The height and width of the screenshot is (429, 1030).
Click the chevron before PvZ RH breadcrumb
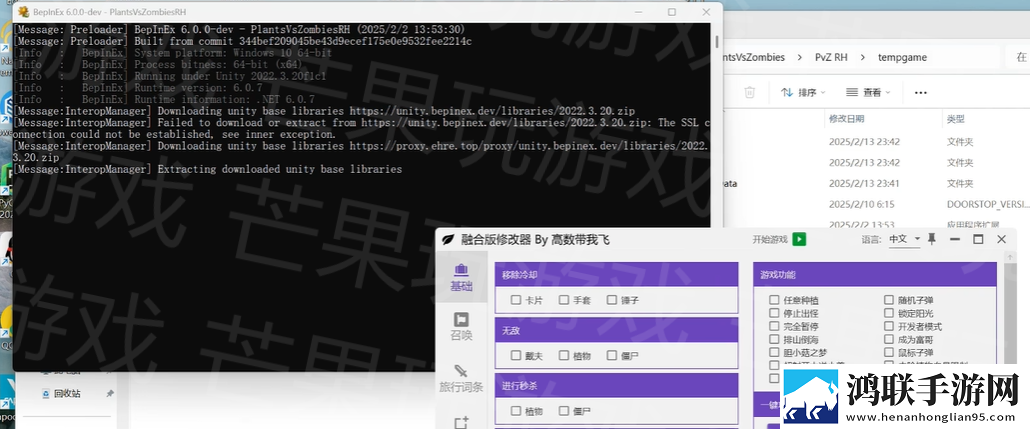click(x=800, y=57)
